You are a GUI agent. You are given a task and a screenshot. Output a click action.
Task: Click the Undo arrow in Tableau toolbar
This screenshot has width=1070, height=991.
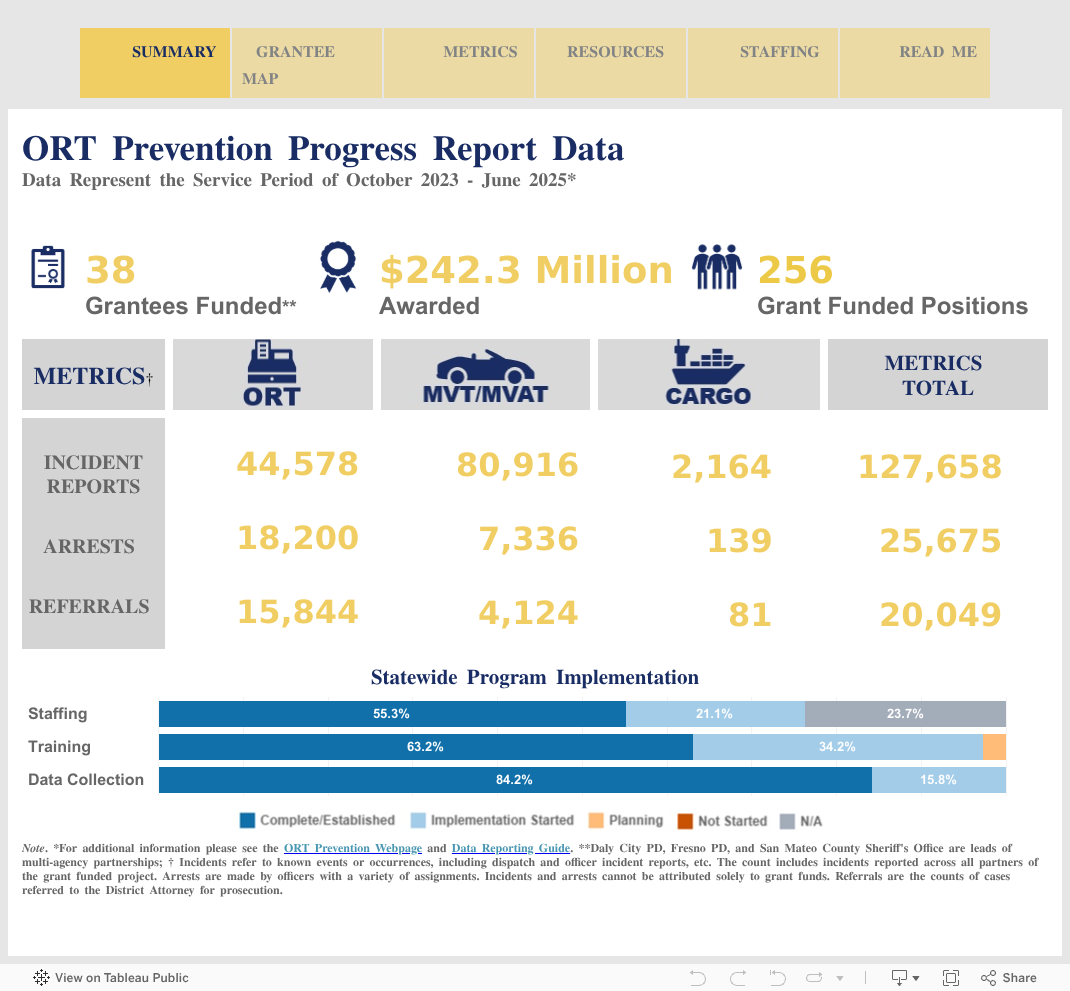[698, 977]
